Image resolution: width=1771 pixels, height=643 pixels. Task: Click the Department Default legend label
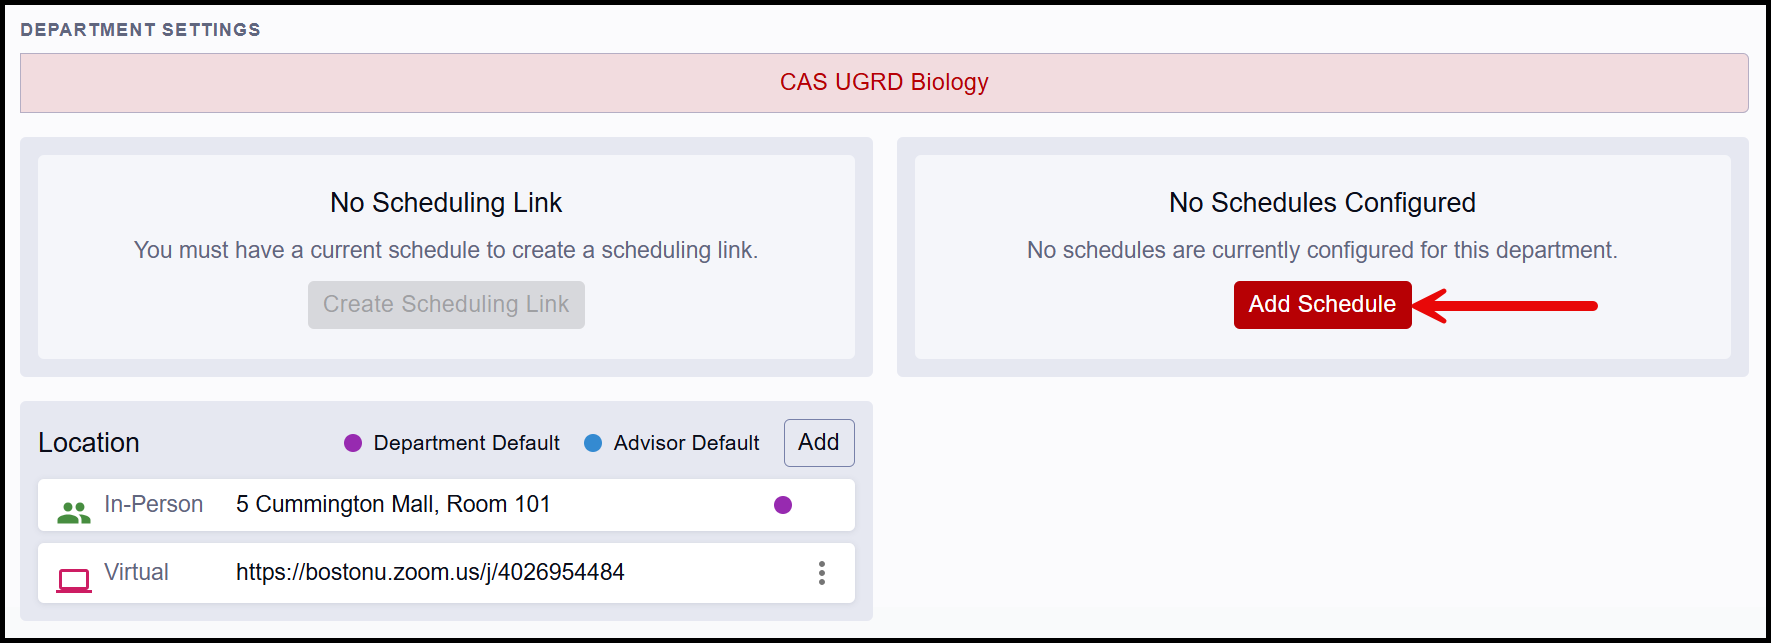[466, 443]
